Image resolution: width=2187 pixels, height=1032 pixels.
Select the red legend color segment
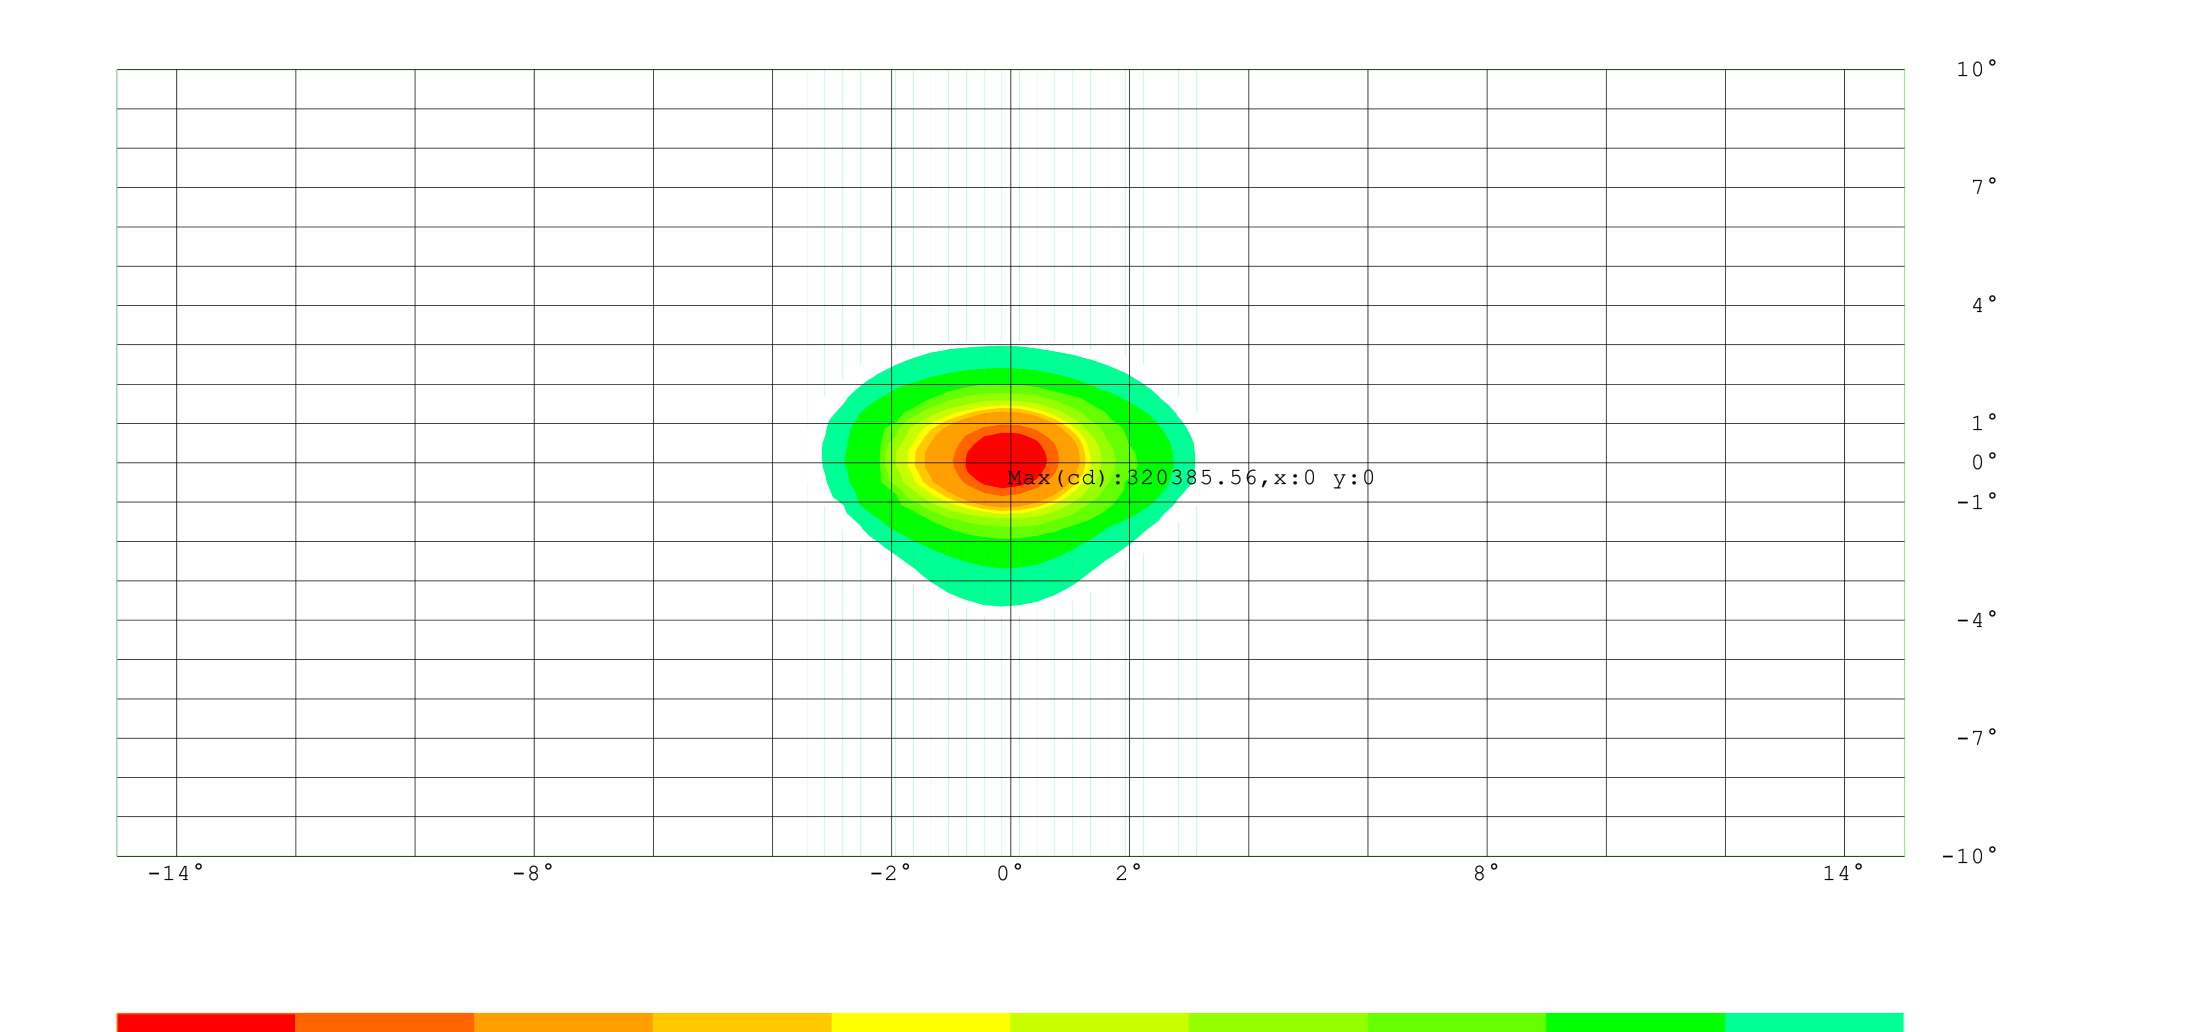coord(206,1022)
